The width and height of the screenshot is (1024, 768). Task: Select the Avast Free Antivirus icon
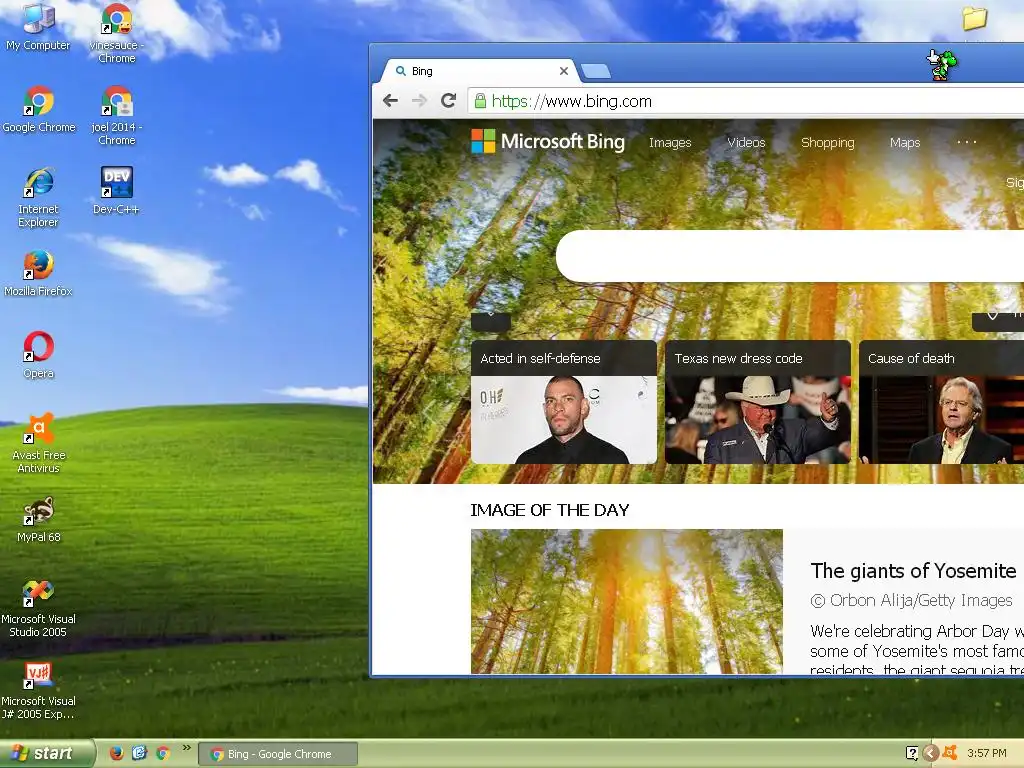(x=39, y=443)
